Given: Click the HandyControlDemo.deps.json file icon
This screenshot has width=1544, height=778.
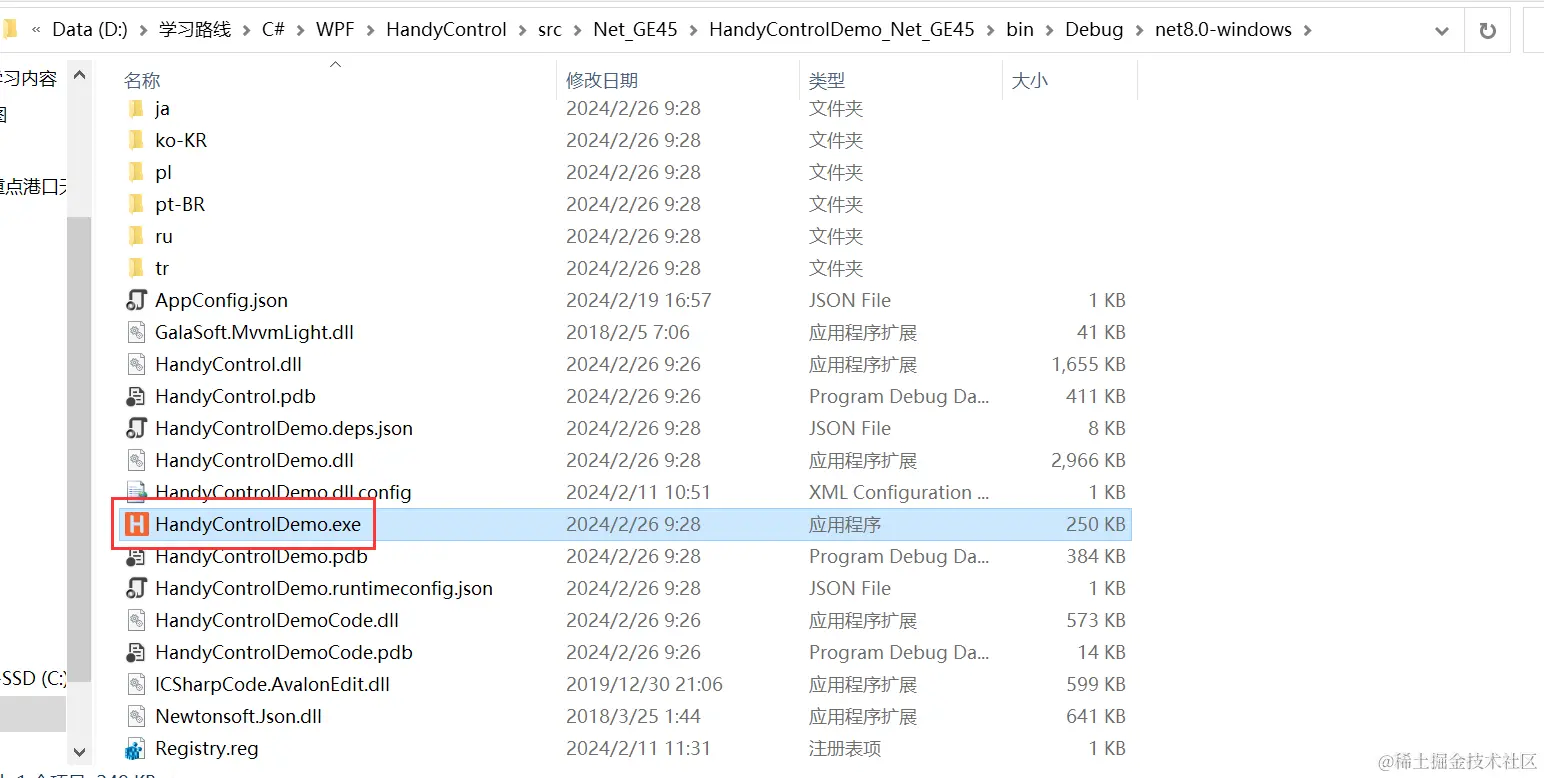Looking at the screenshot, I should (137, 428).
